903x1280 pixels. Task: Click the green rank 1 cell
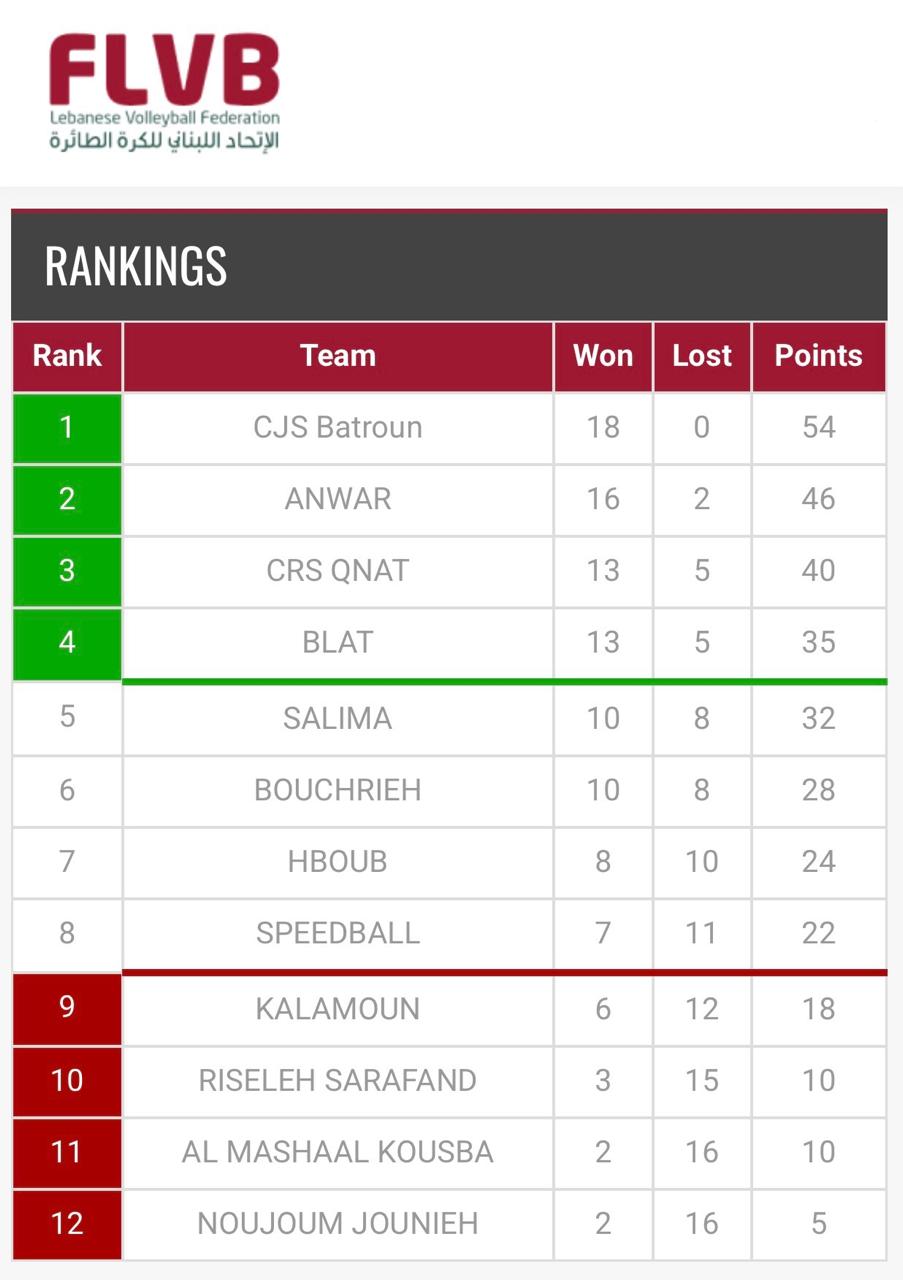pos(67,428)
